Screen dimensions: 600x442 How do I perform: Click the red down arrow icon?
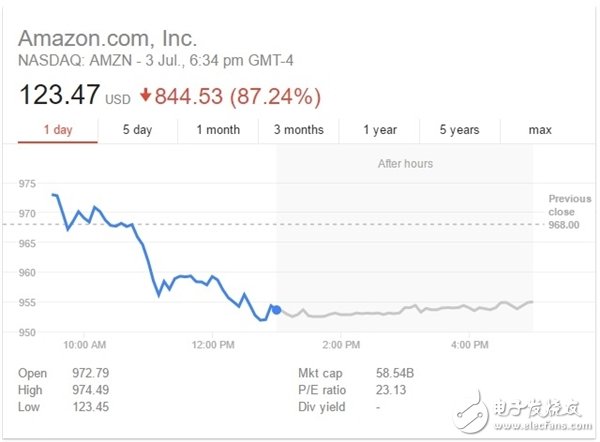pos(144,96)
